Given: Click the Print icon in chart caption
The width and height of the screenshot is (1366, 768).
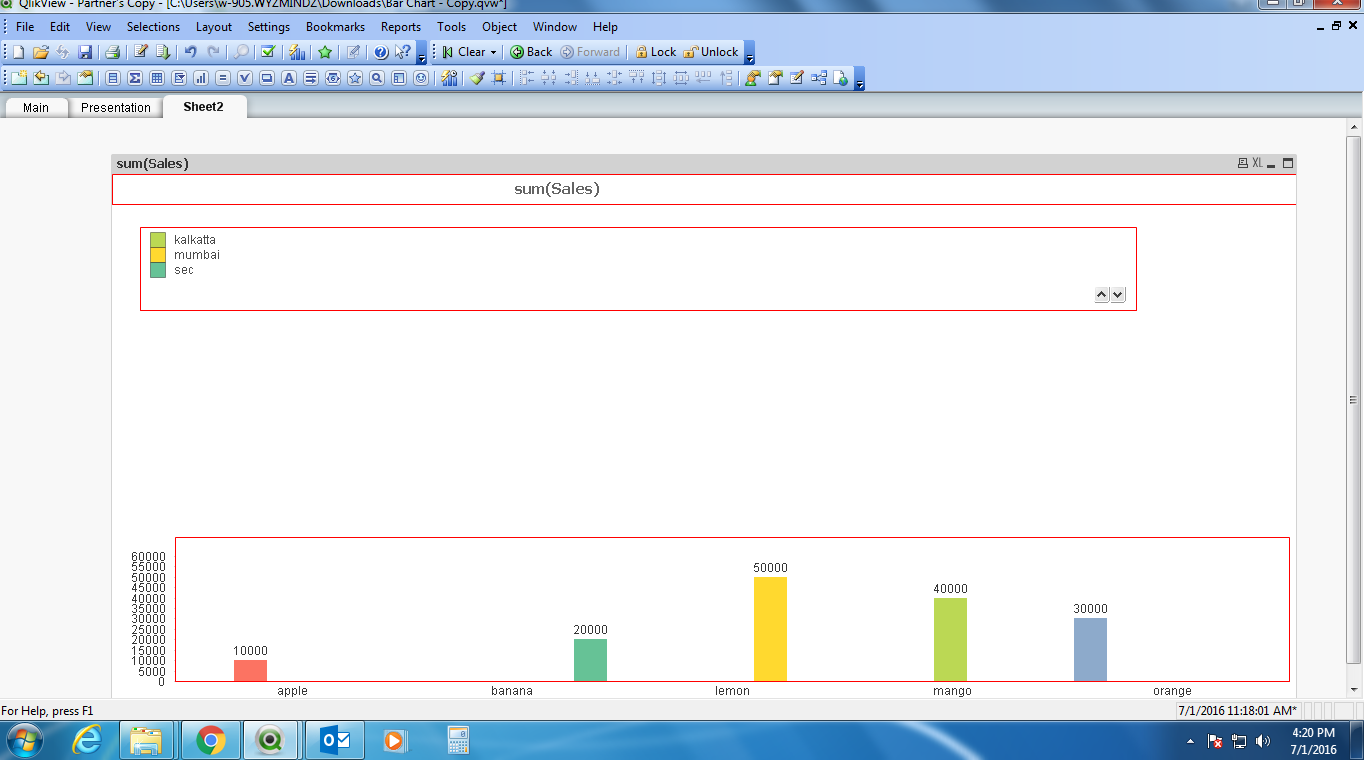Looking at the screenshot, I should (1242, 163).
